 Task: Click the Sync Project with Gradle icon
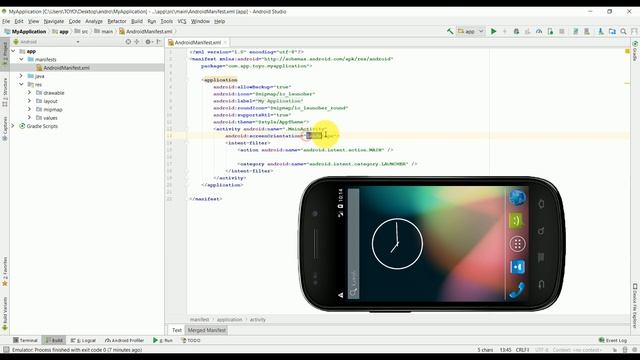576,31
